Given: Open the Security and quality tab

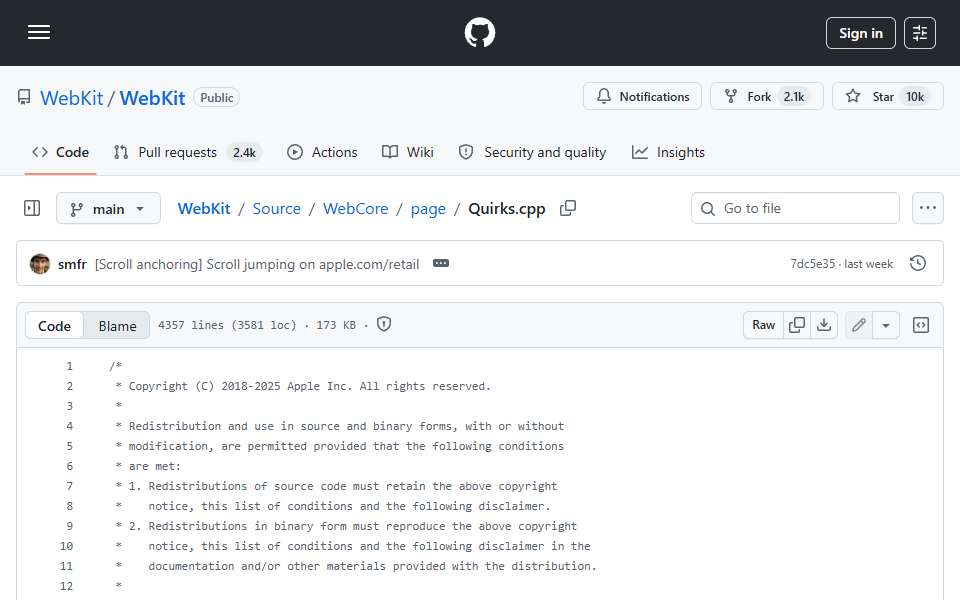Looking at the screenshot, I should coord(532,152).
